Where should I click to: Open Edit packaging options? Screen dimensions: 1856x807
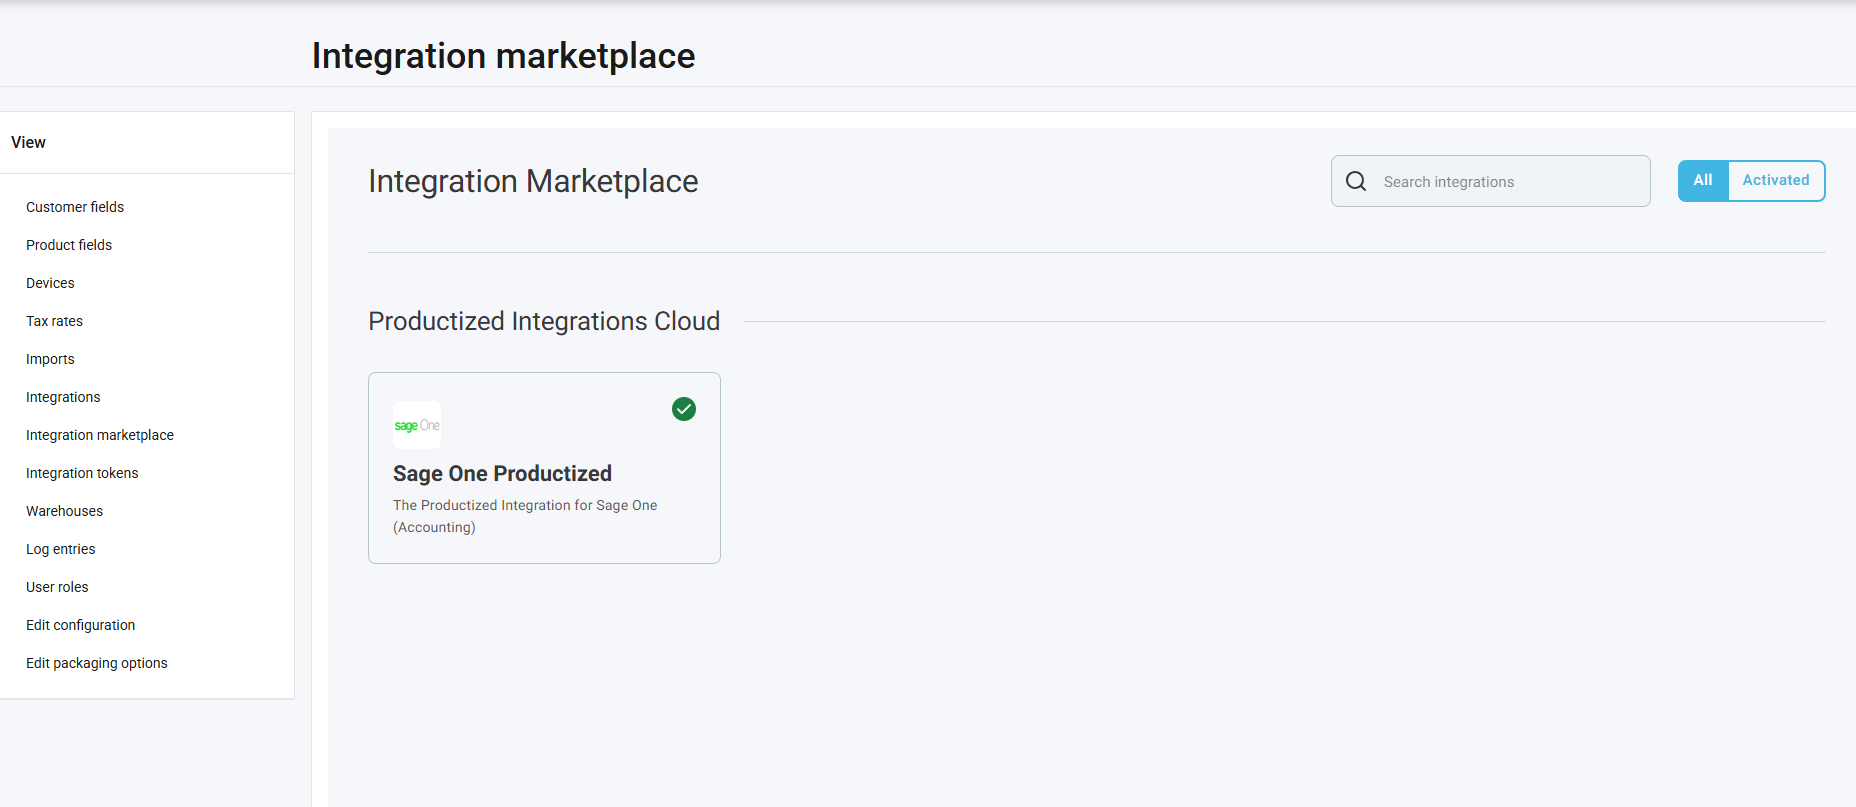[x=97, y=663]
